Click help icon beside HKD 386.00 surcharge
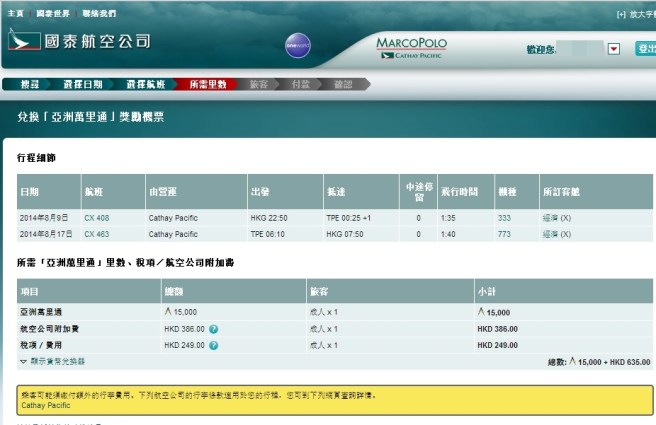 (214, 329)
